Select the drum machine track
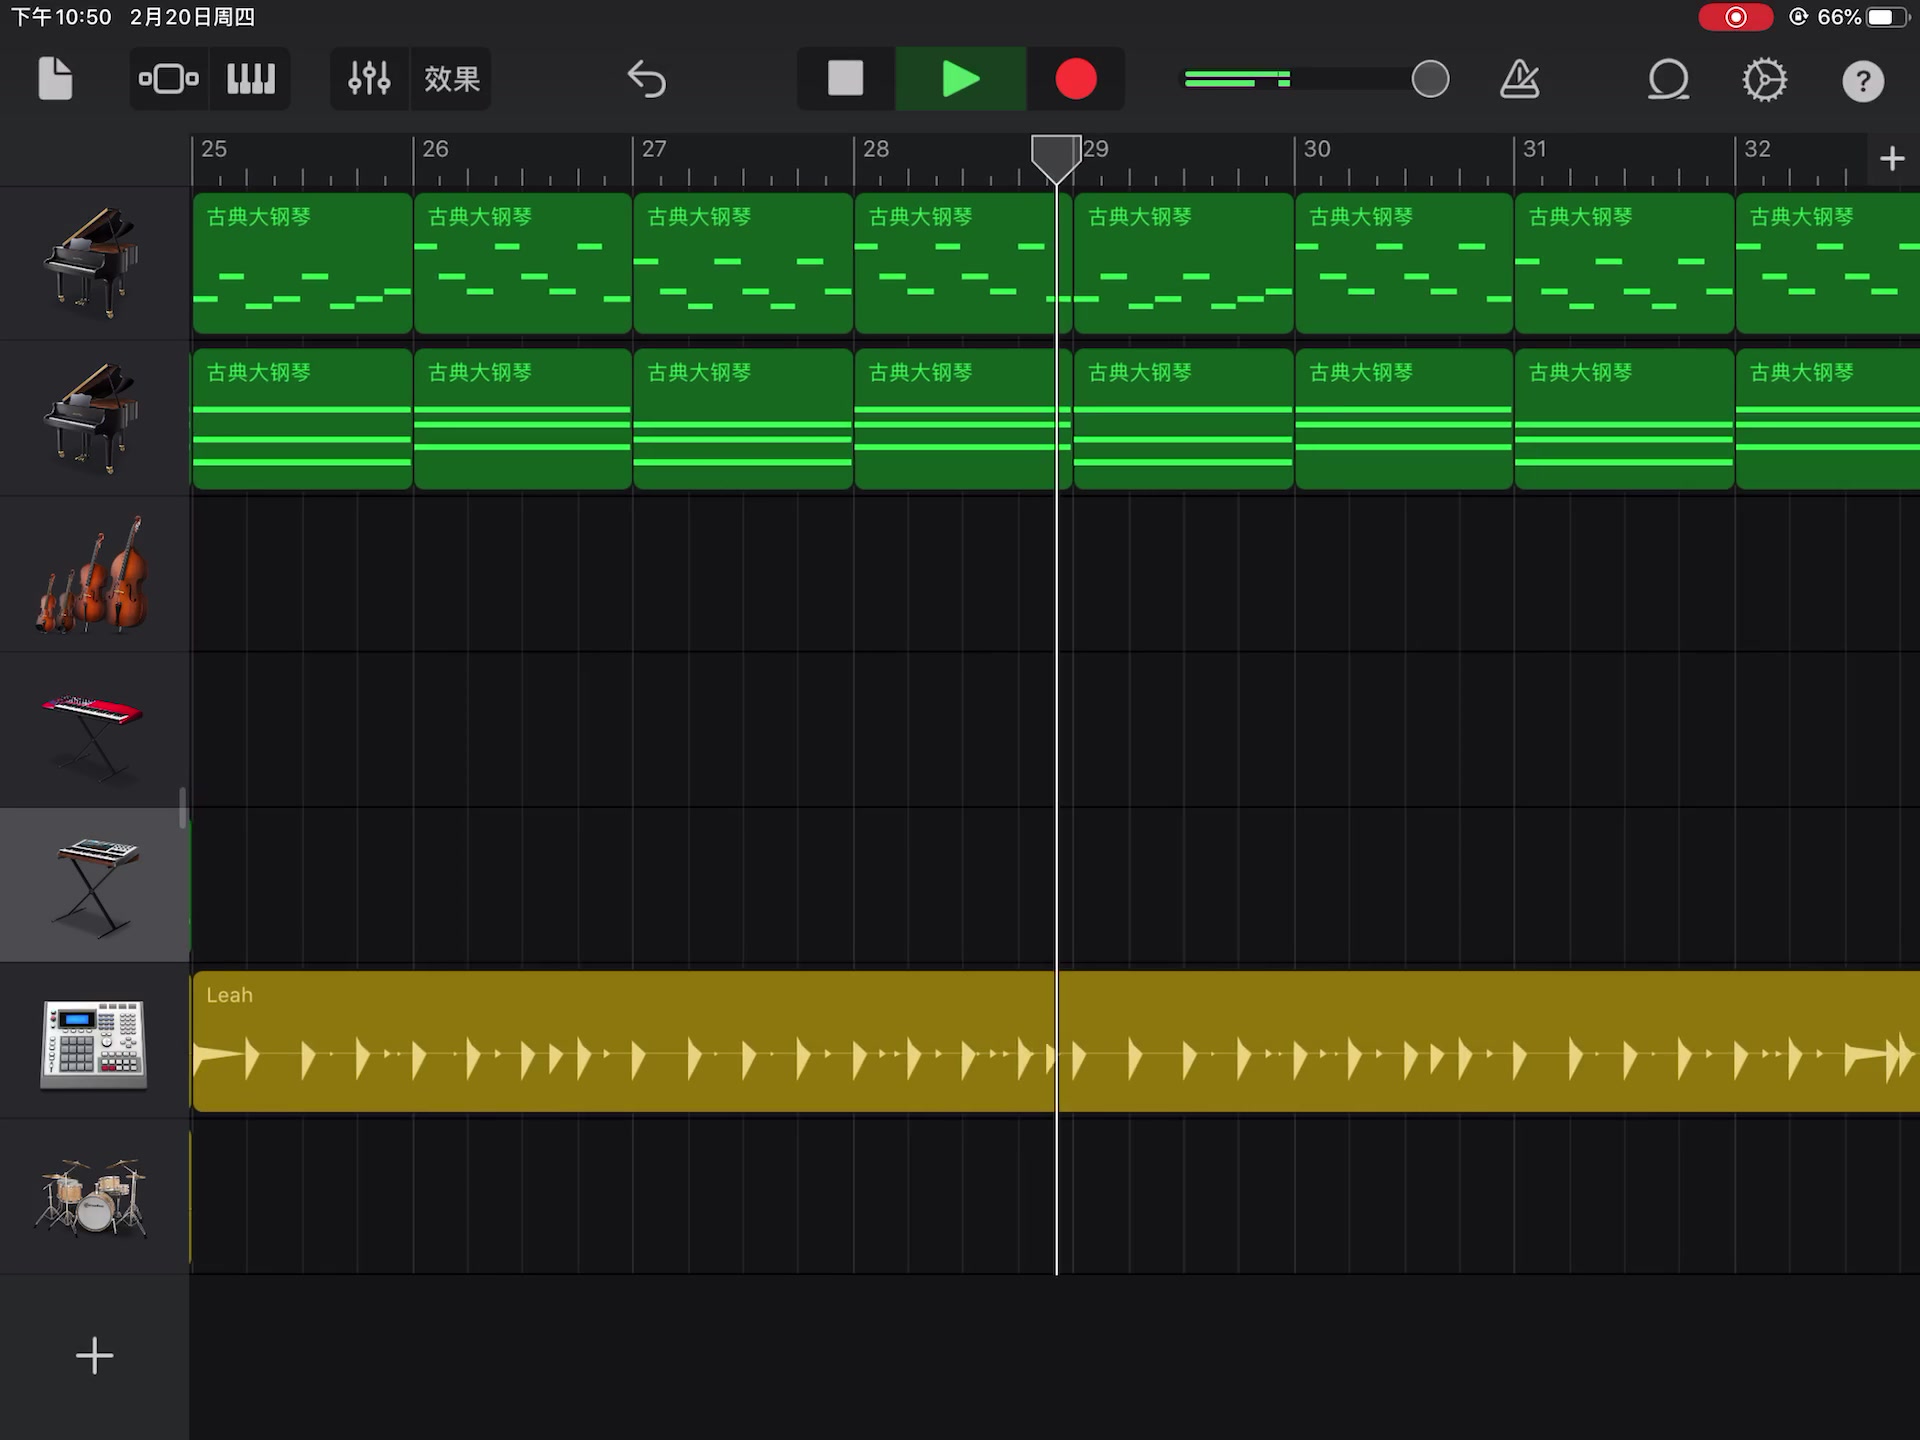This screenshot has height=1440, width=1920. pos(95,1042)
